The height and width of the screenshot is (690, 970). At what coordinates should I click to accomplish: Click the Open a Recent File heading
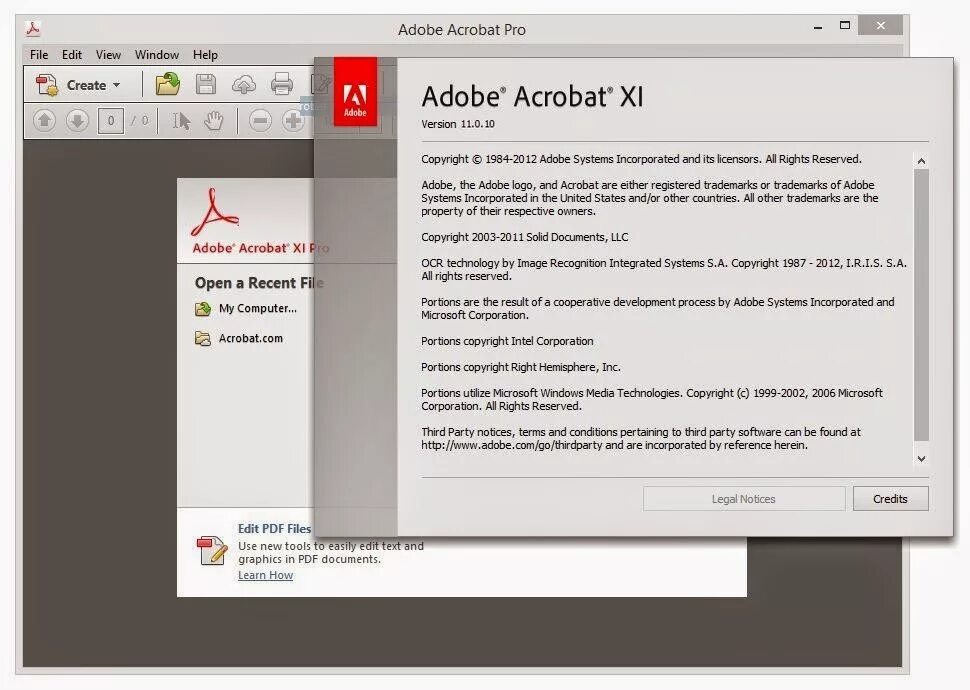[x=259, y=283]
